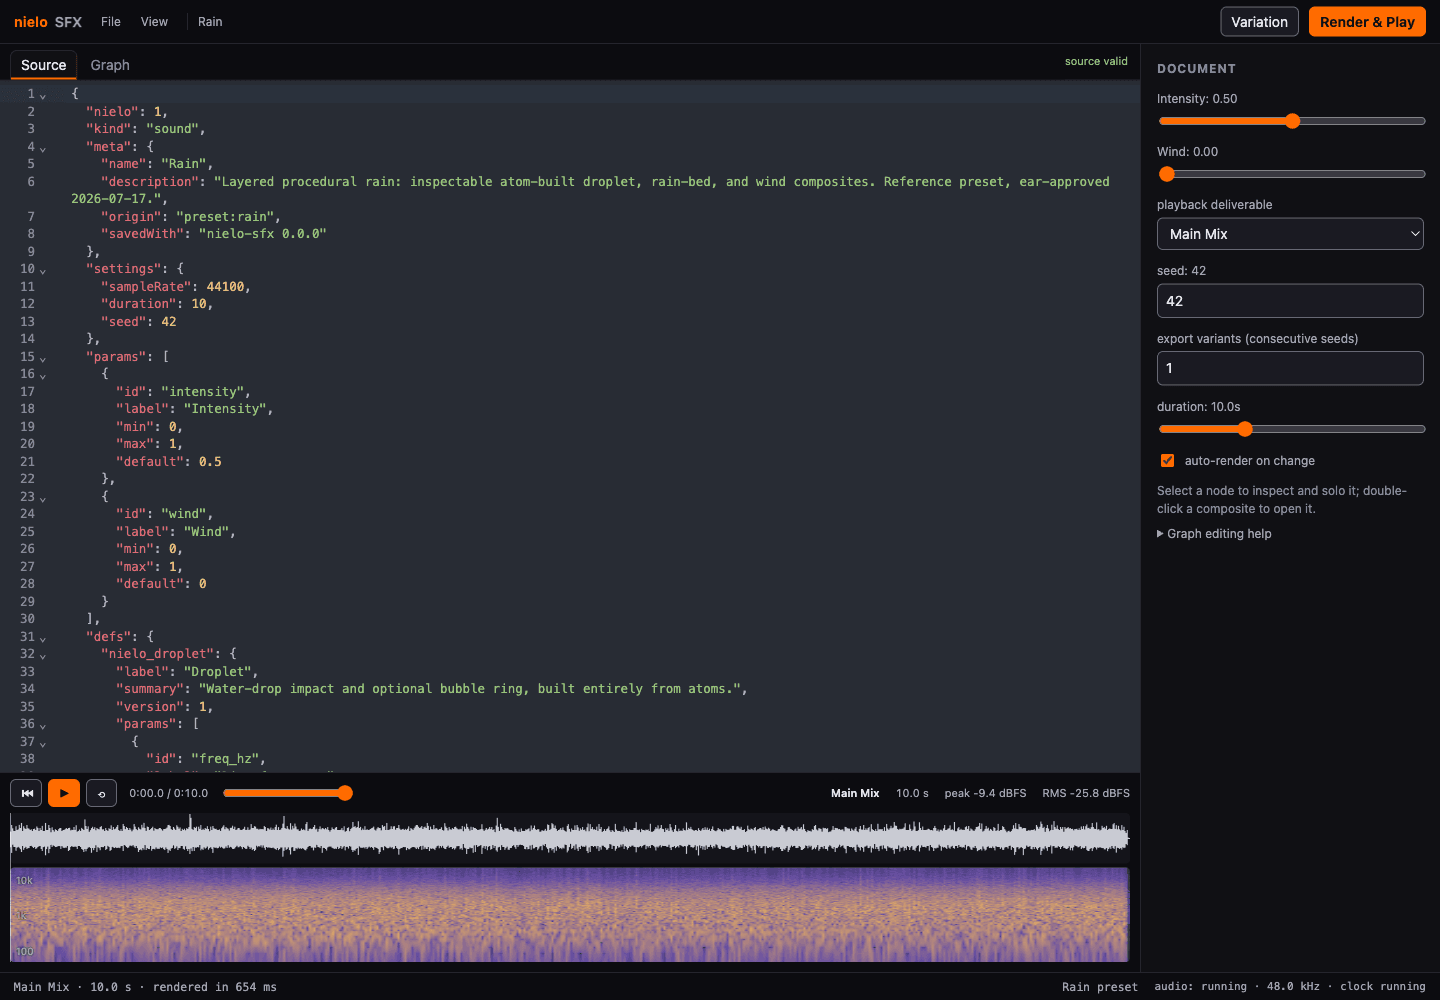The image size is (1440, 1000).
Task: Click the nielo SFX logo
Action: 48,22
